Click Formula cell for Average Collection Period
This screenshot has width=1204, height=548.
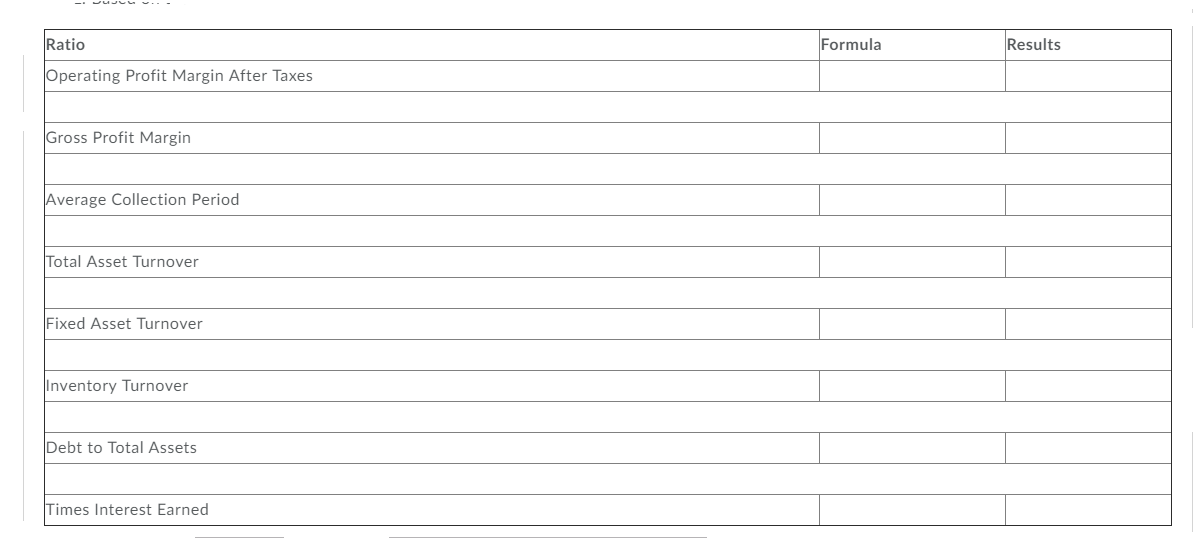[912, 200]
